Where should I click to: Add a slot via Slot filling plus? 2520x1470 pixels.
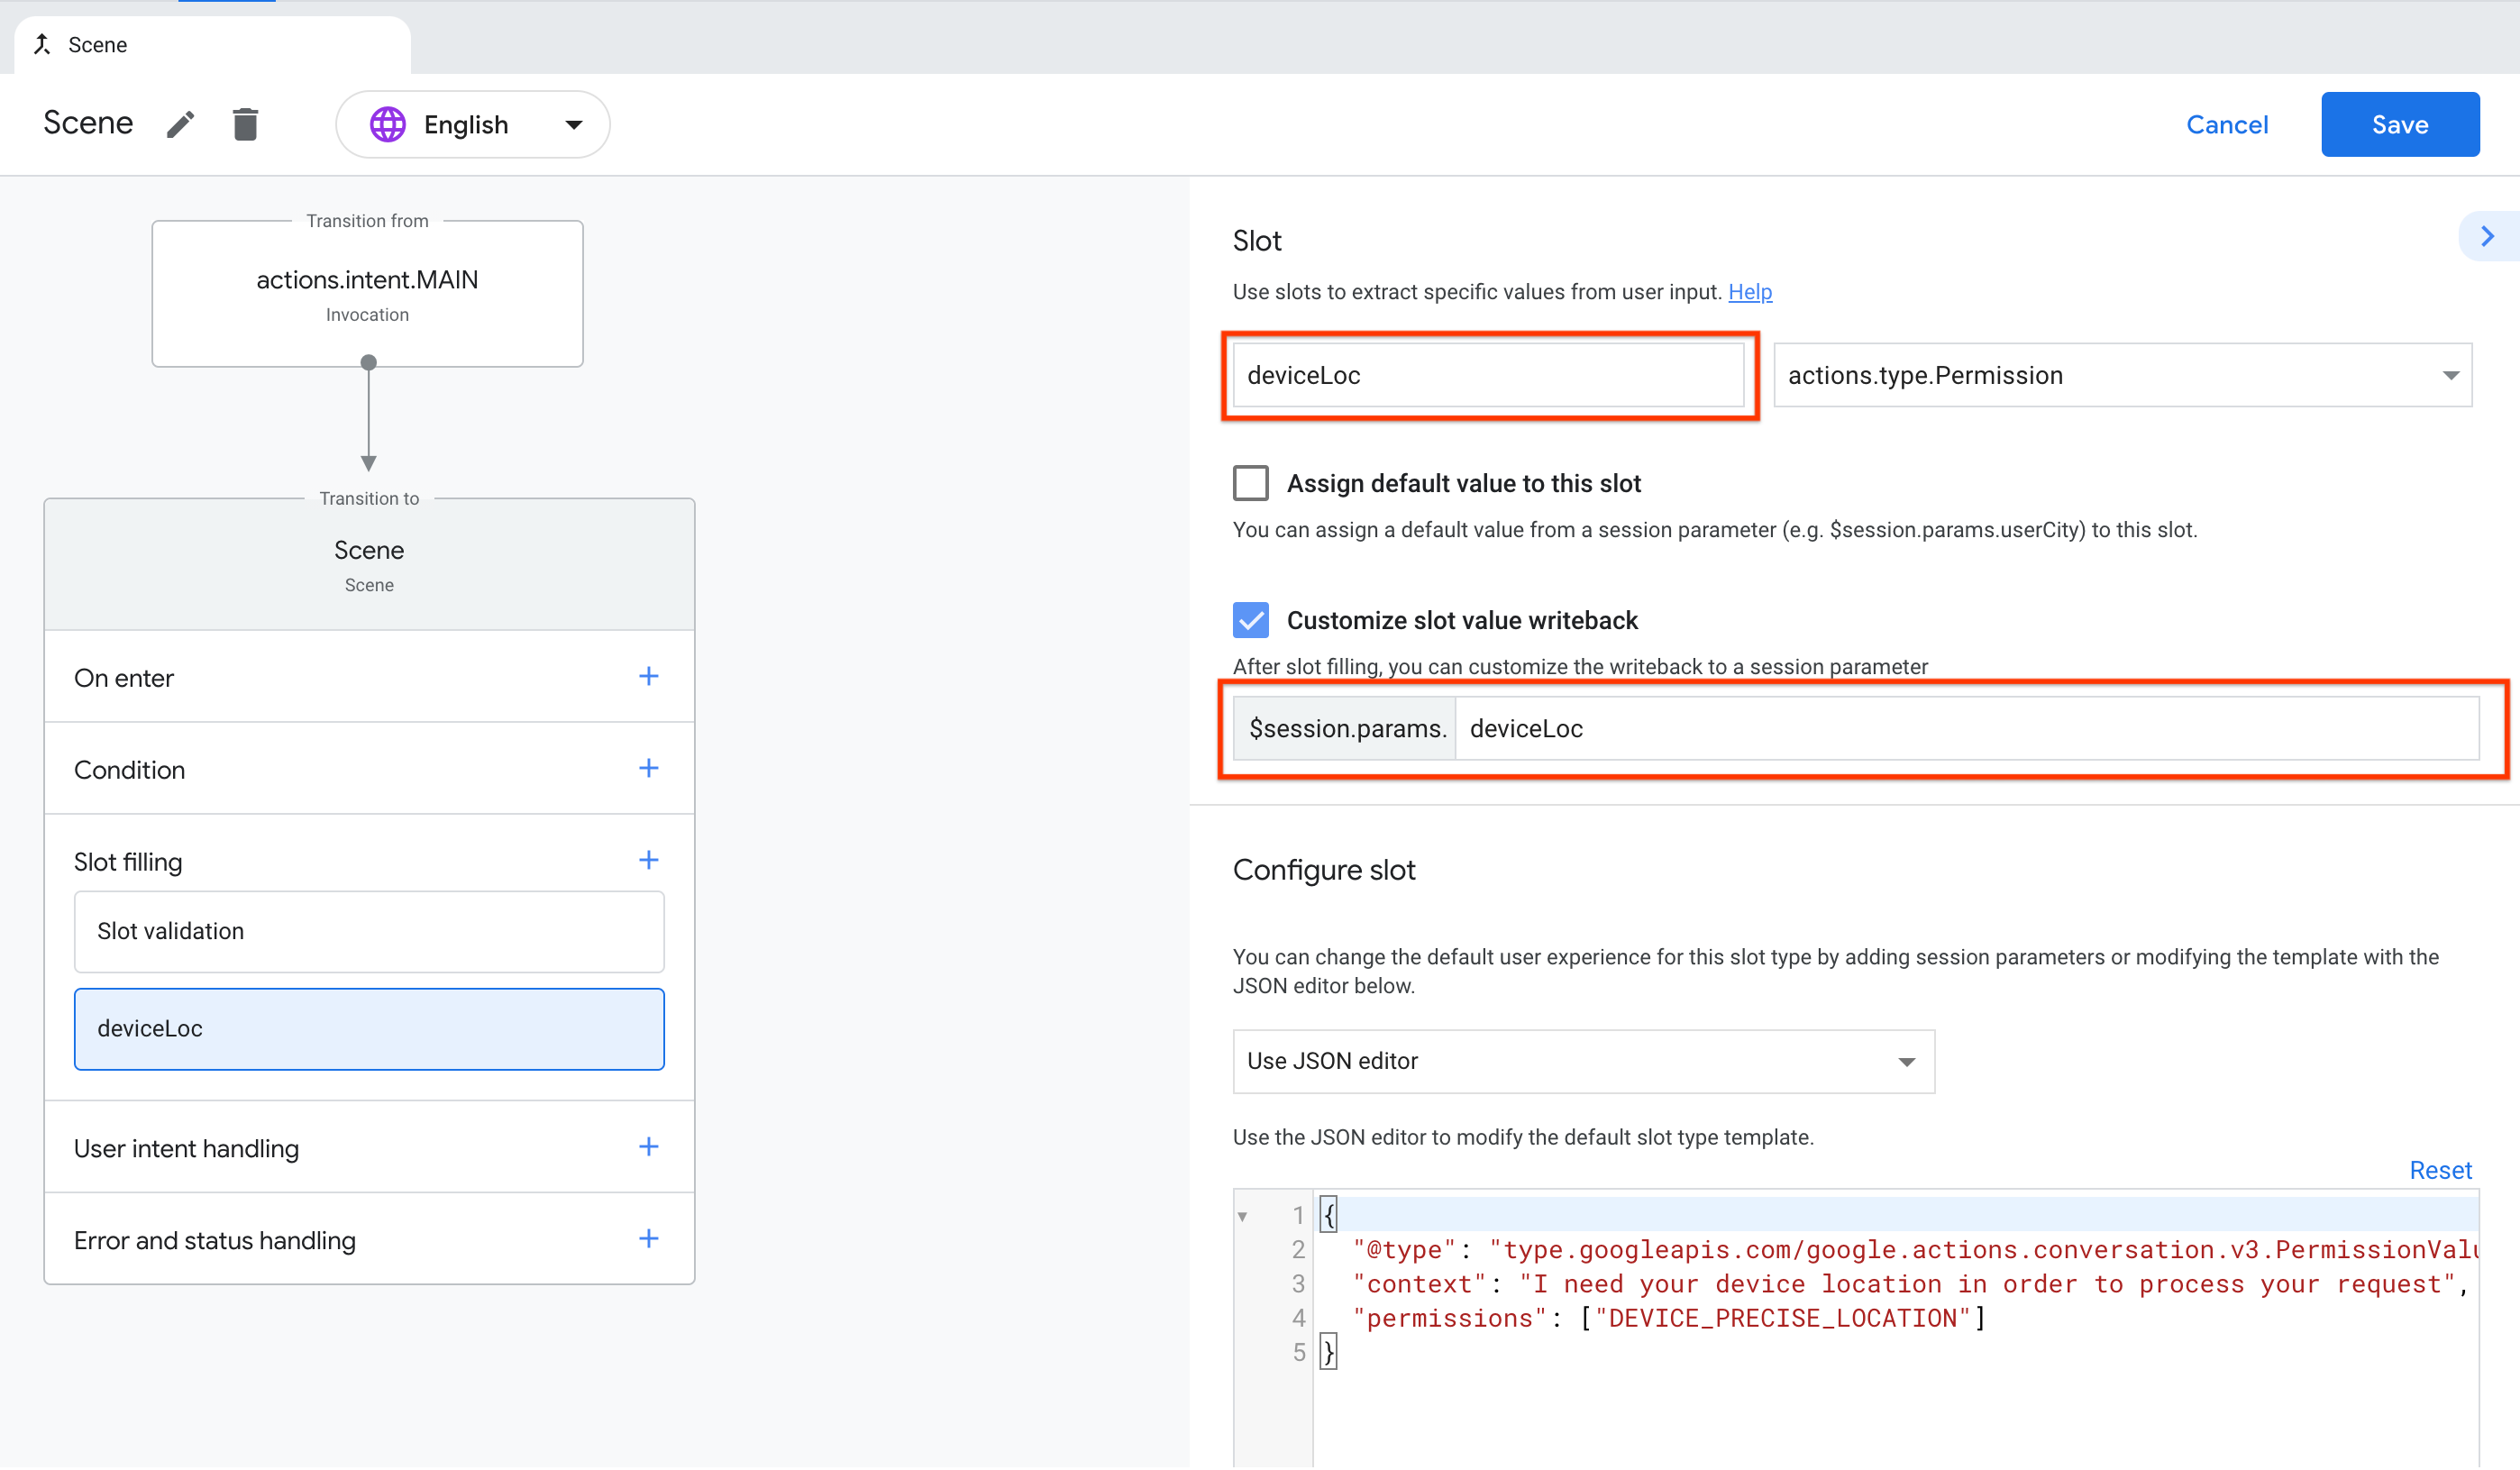click(x=648, y=860)
